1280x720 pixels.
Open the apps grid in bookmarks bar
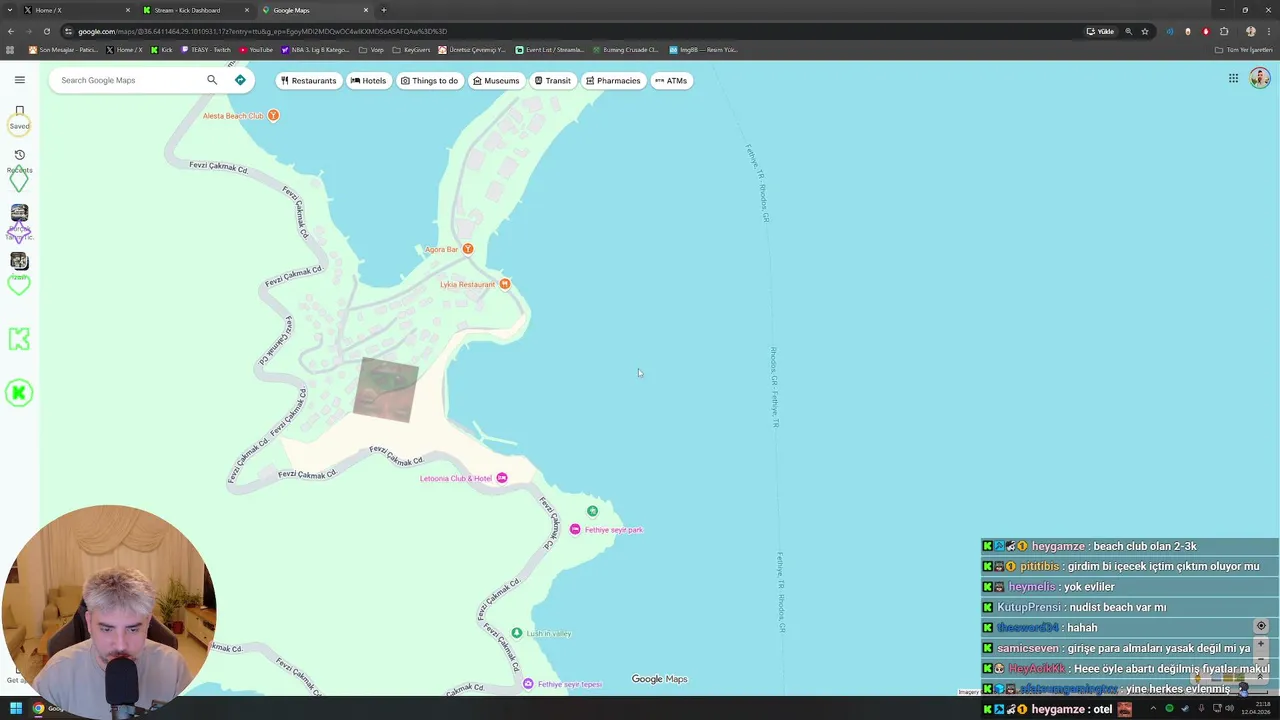[x=11, y=49]
